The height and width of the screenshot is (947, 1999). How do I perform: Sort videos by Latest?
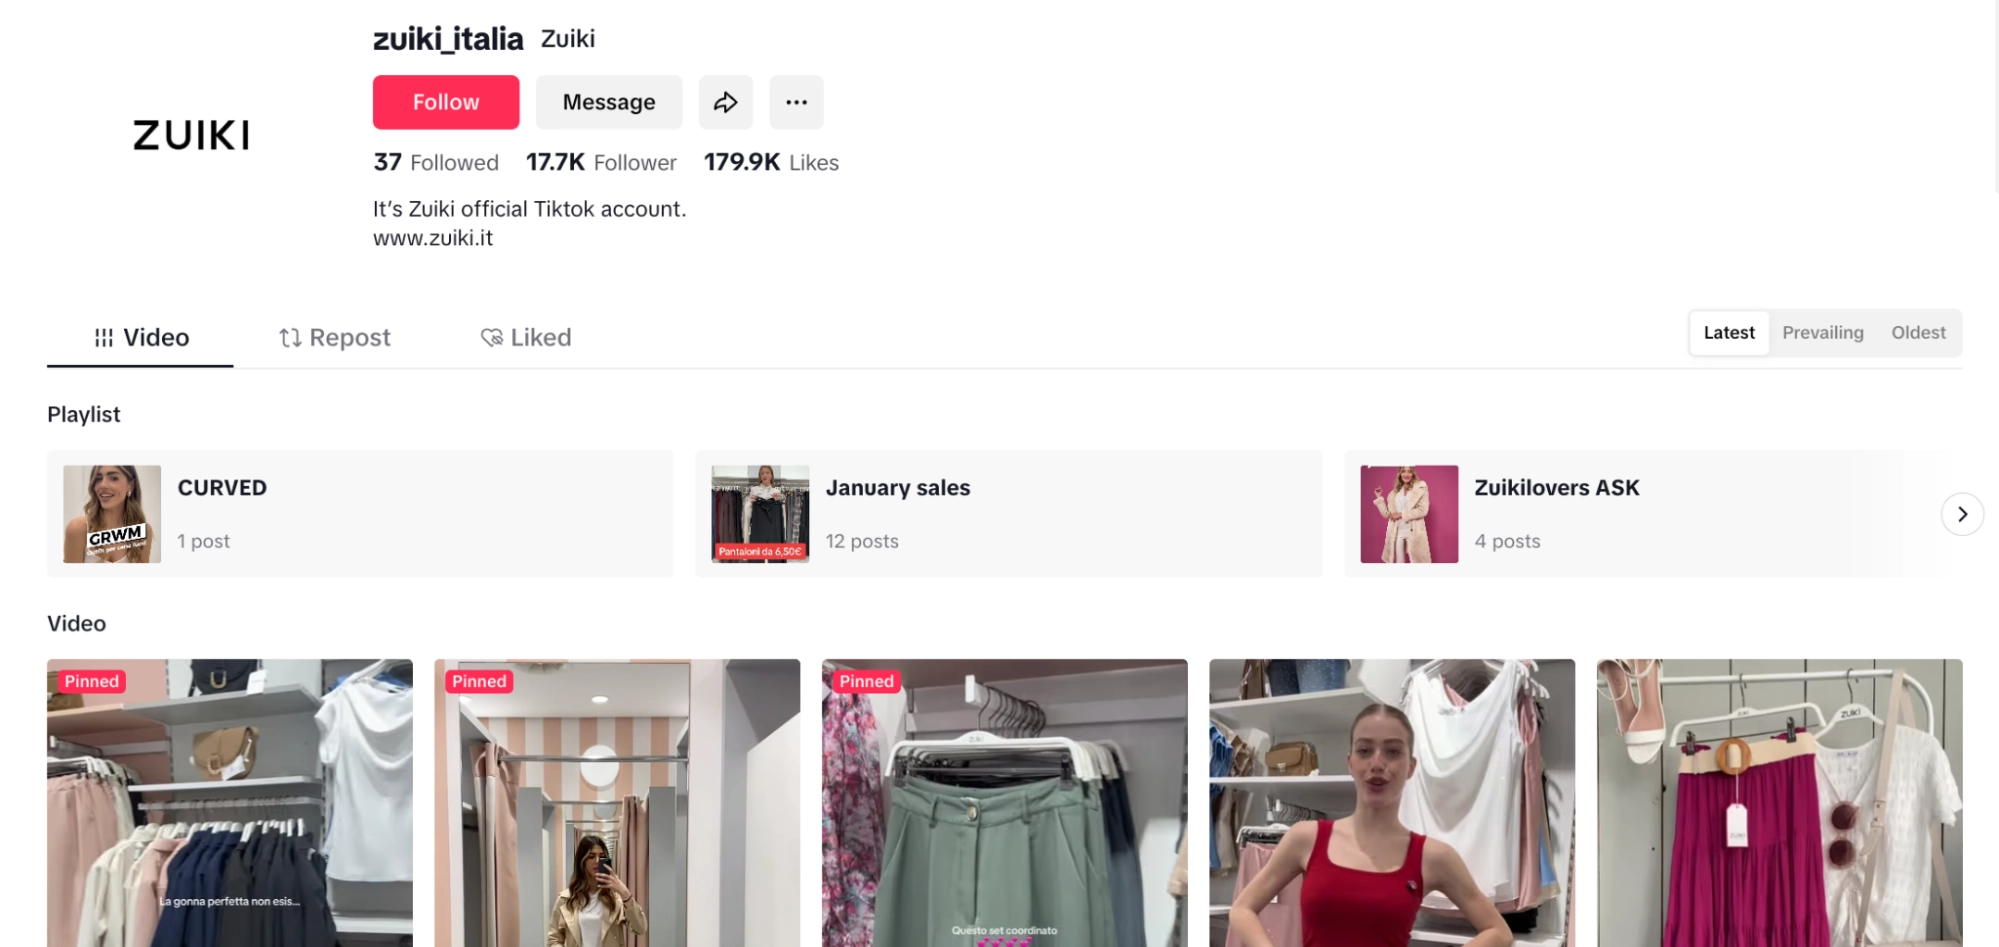(1729, 333)
